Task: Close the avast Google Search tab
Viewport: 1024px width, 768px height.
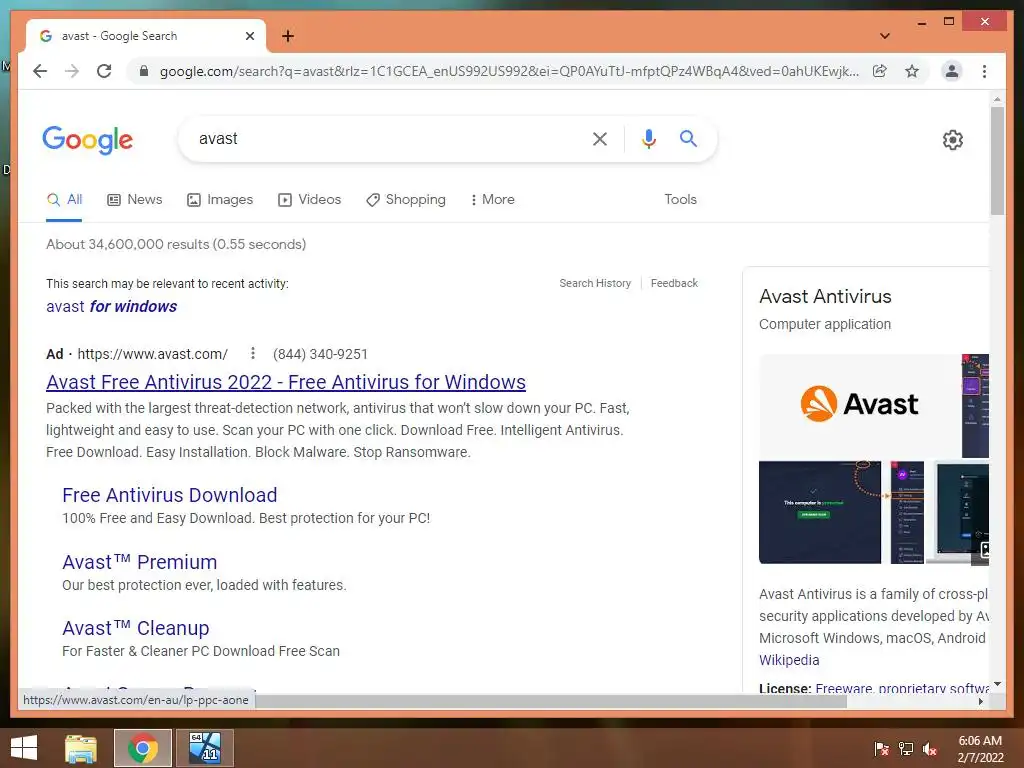Action: [249, 36]
